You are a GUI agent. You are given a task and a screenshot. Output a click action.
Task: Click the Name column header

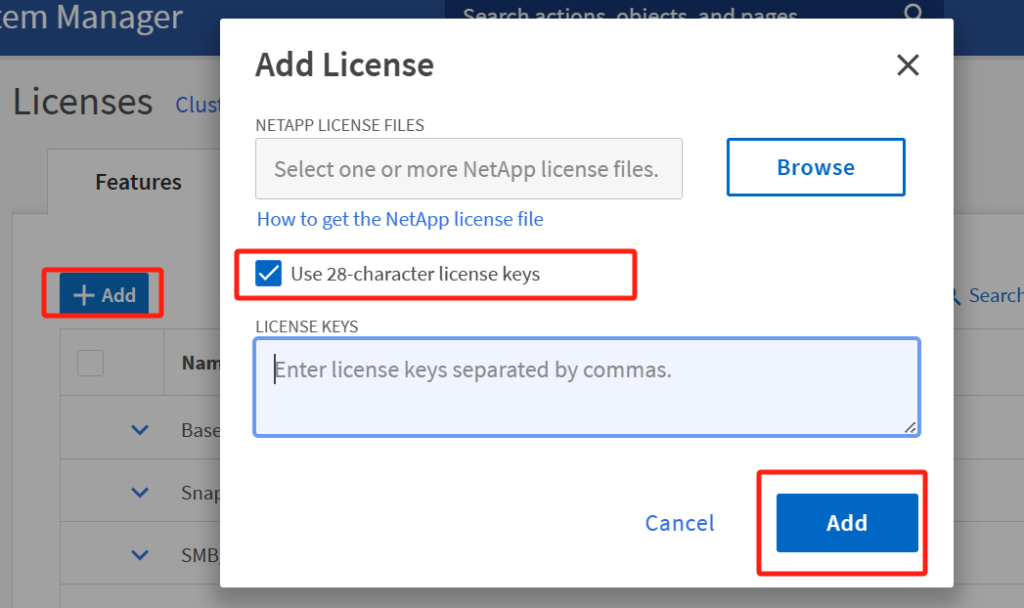[x=200, y=363]
